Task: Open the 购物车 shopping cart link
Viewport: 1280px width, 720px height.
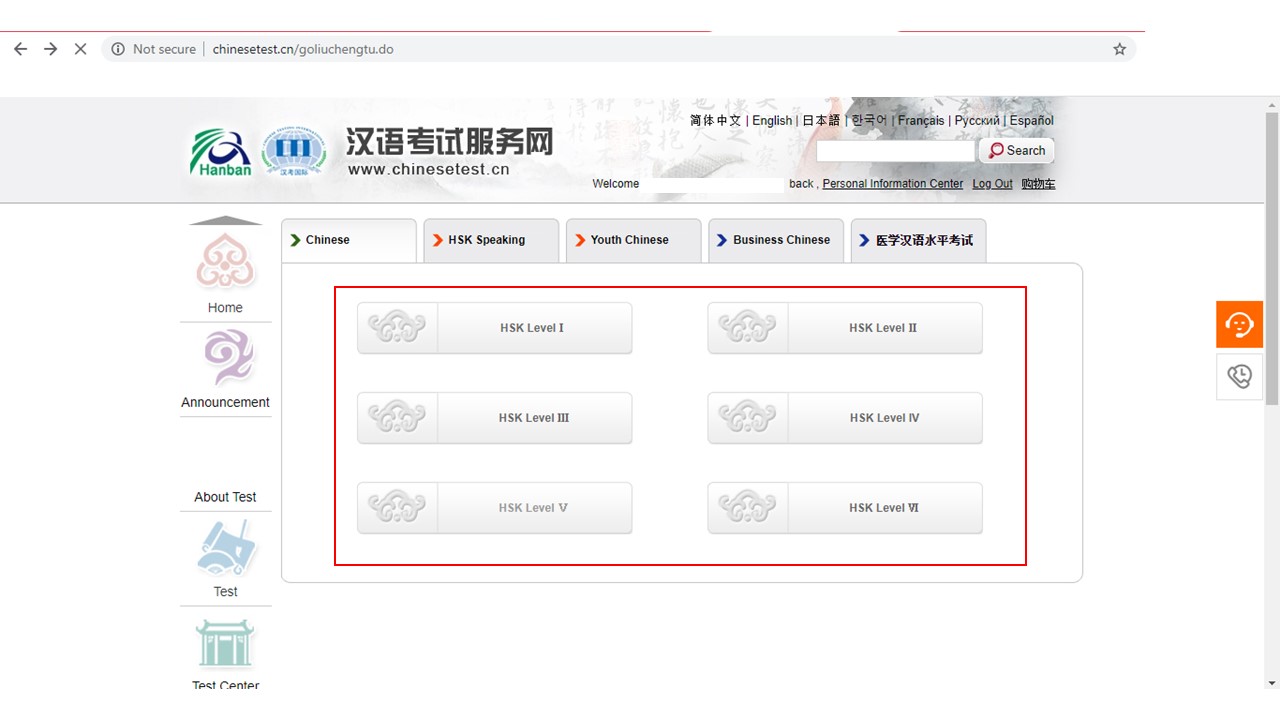Action: tap(1038, 184)
